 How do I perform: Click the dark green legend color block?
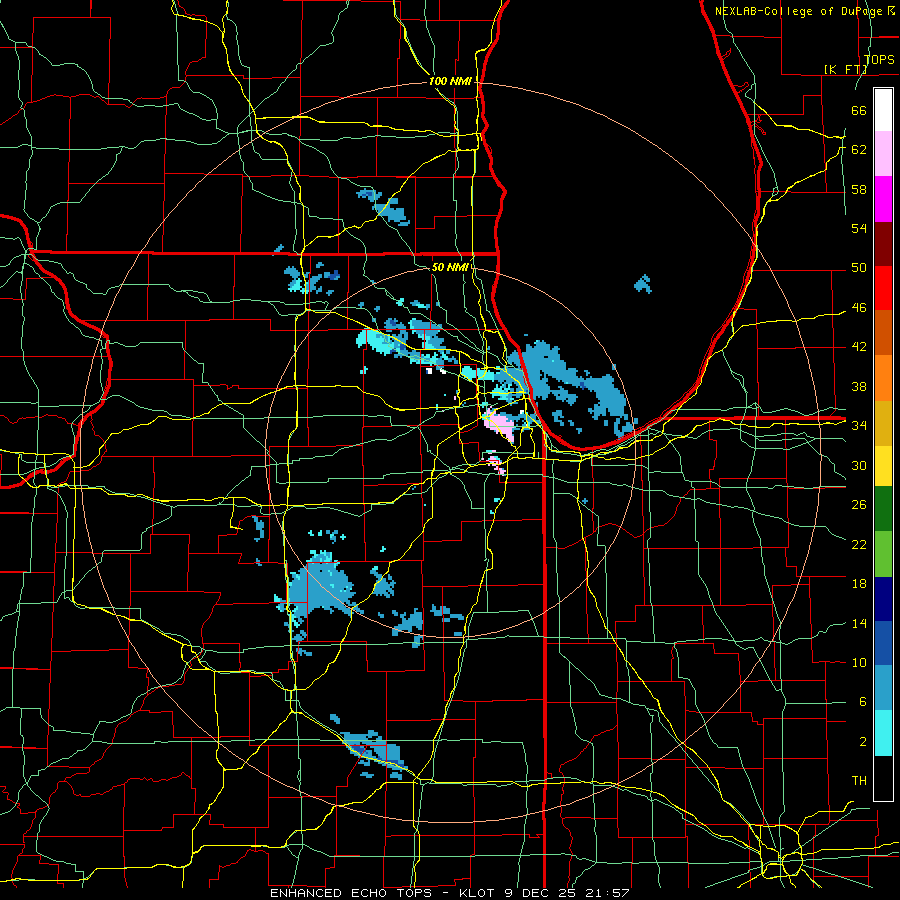883,509
